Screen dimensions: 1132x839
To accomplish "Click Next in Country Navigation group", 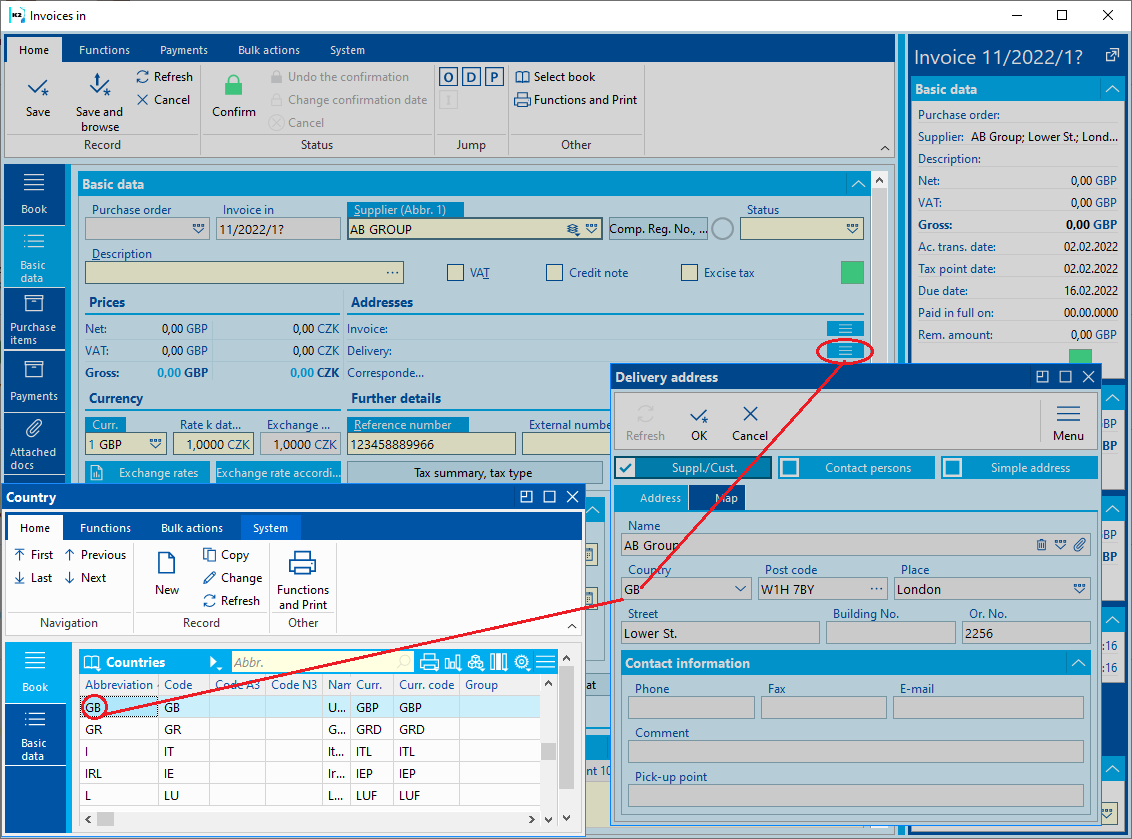I will pyautogui.click(x=85, y=578).
